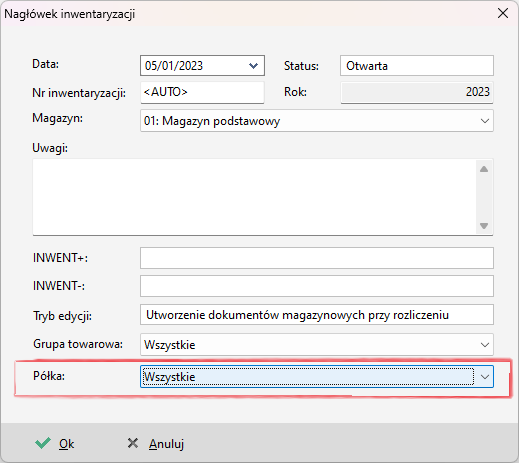The width and height of the screenshot is (519, 463).
Task: Cancel the dialog with Anuluj
Action: (x=156, y=444)
